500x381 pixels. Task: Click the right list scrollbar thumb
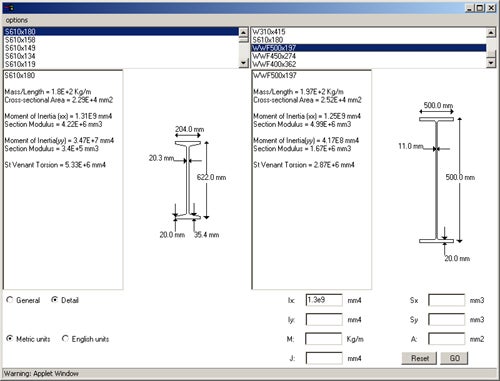[491, 54]
